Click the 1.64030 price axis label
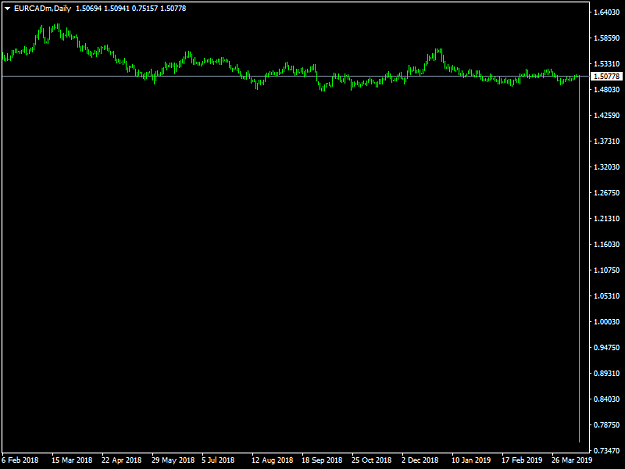This screenshot has width=625, height=469. (607, 12)
